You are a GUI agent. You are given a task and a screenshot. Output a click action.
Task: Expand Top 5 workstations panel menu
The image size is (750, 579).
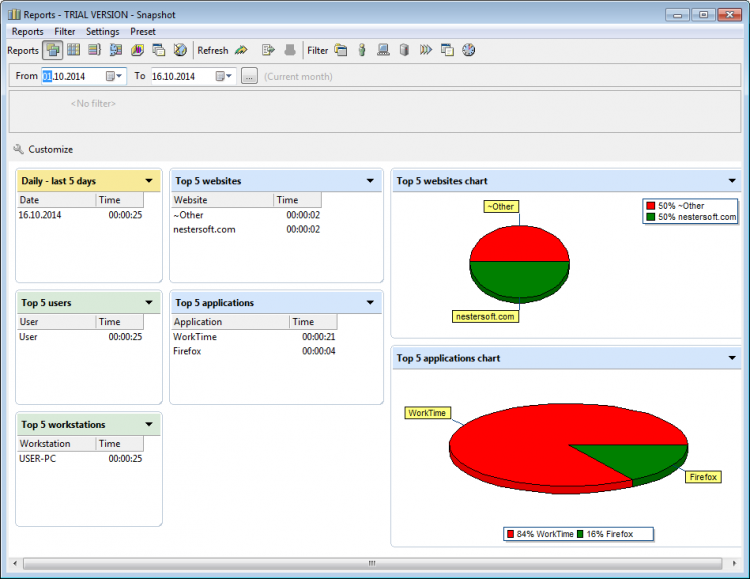[149, 424]
